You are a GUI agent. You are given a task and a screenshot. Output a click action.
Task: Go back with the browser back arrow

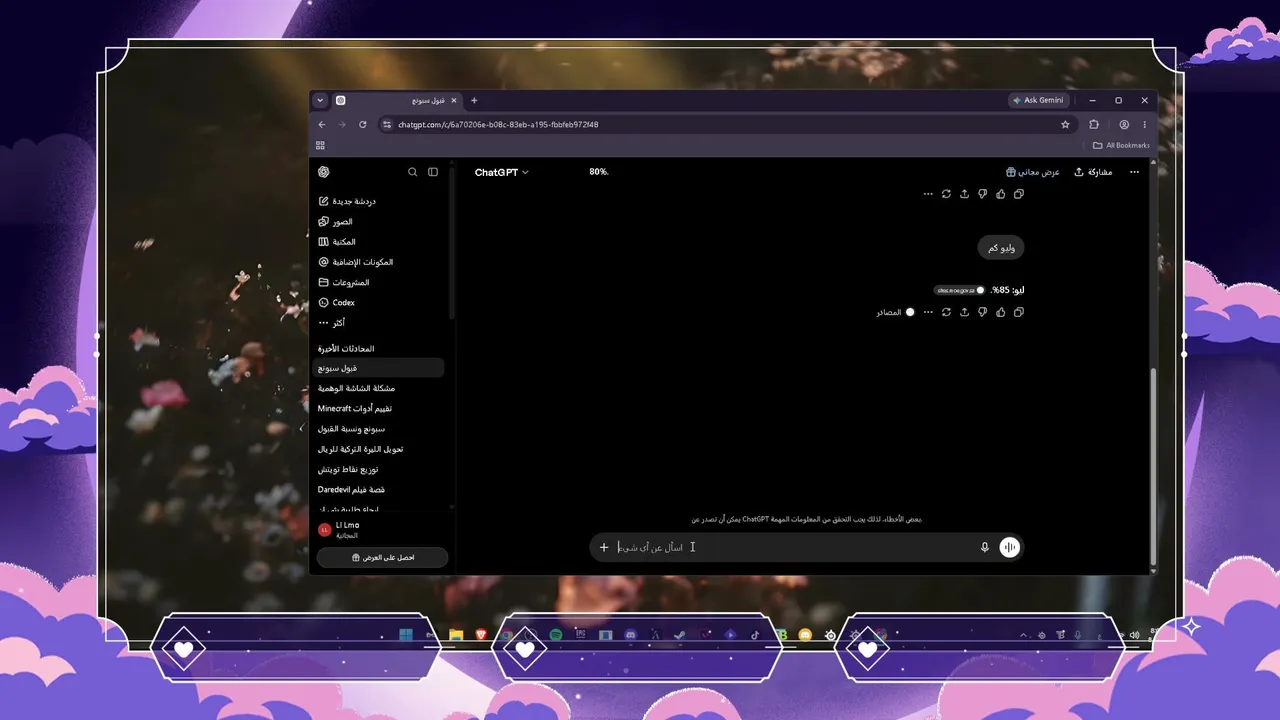click(322, 125)
